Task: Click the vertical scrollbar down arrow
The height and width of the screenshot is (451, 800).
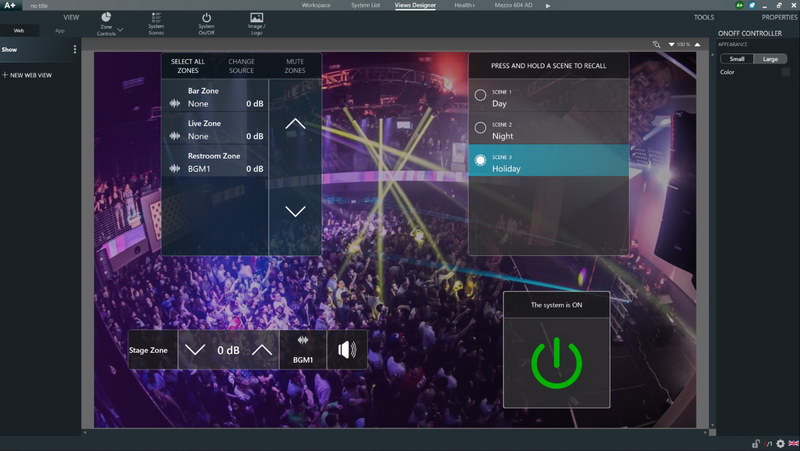Action: coord(712,425)
